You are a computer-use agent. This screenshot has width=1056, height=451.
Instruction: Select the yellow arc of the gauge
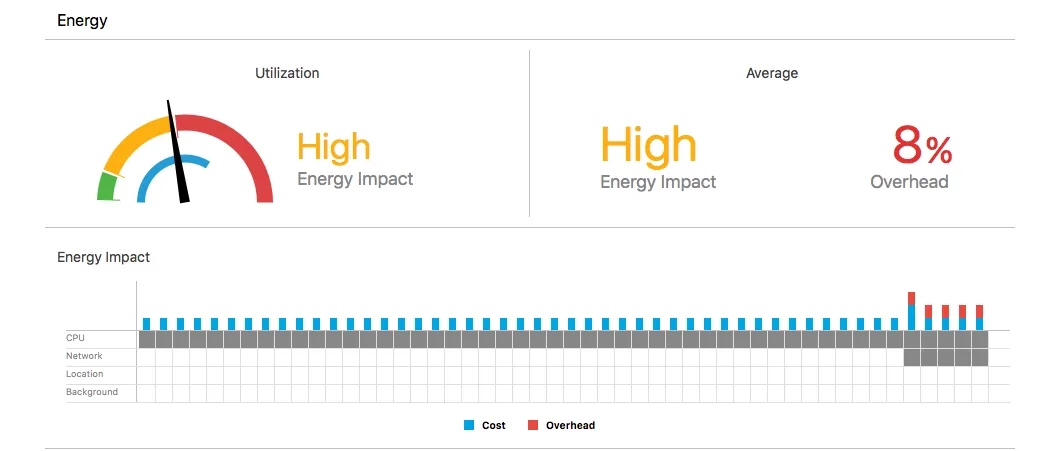(134, 140)
